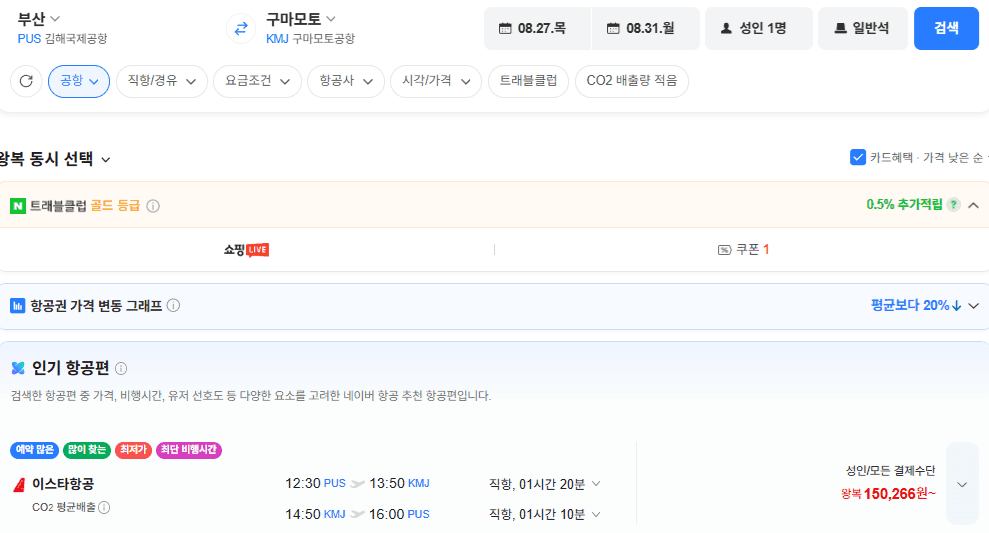Viewport: 989px width, 533px height.
Task: Open the 요금조건 filter dropdown
Action: (258, 81)
